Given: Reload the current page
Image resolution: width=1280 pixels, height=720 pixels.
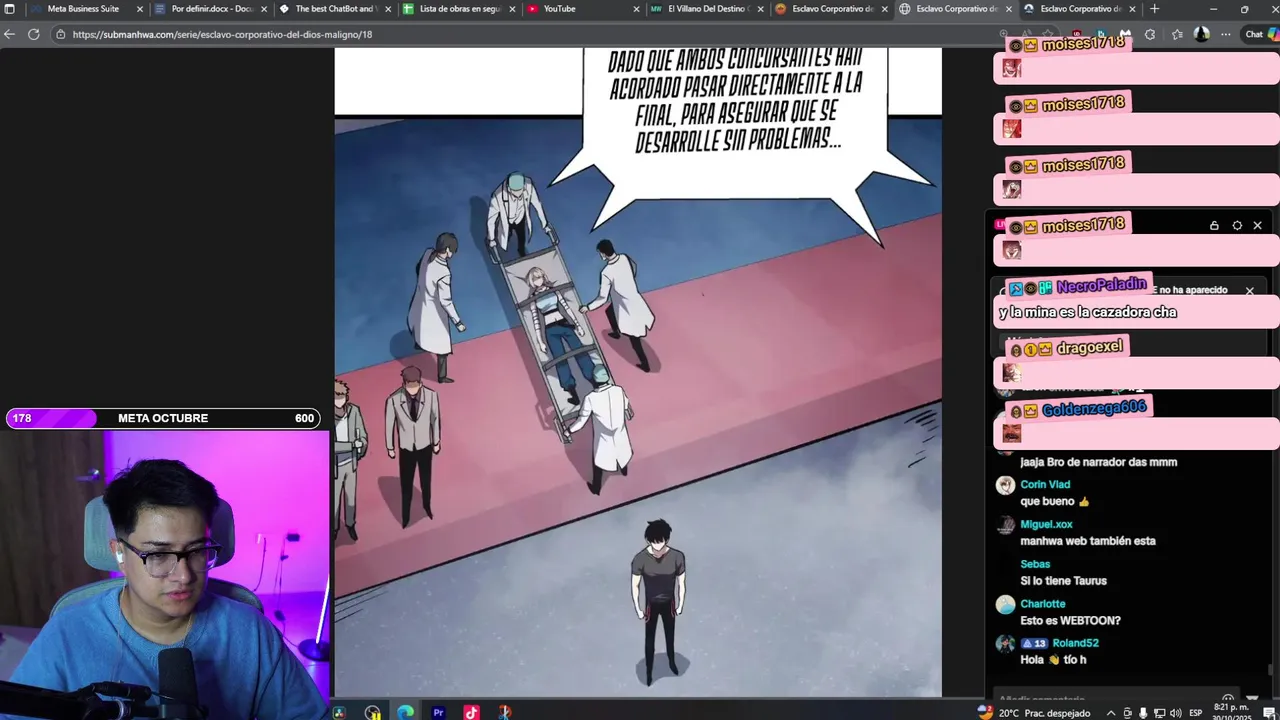Looking at the screenshot, I should [33, 34].
